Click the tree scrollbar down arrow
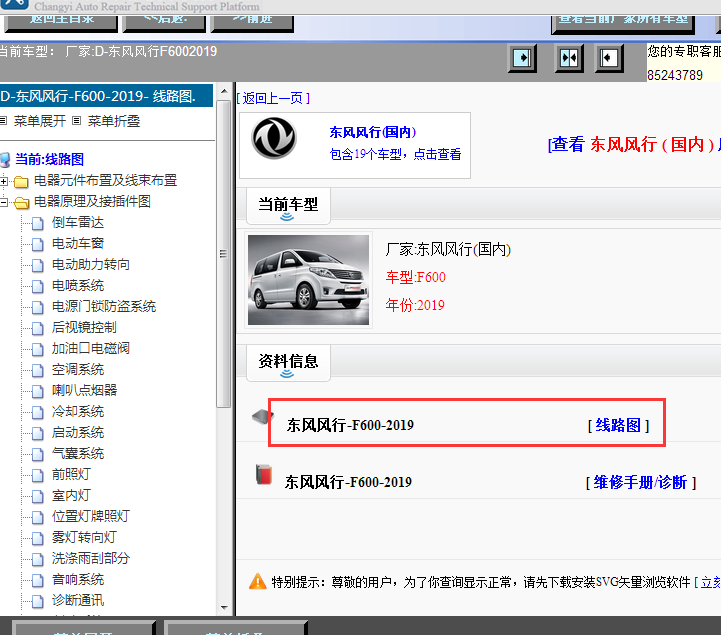This screenshot has height=635, width=721. click(x=224, y=608)
